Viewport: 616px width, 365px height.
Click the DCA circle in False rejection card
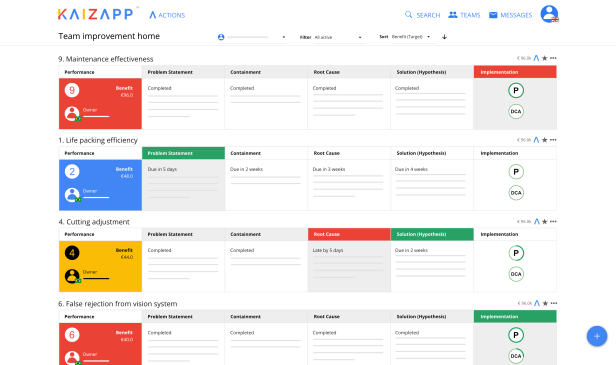tap(516, 356)
